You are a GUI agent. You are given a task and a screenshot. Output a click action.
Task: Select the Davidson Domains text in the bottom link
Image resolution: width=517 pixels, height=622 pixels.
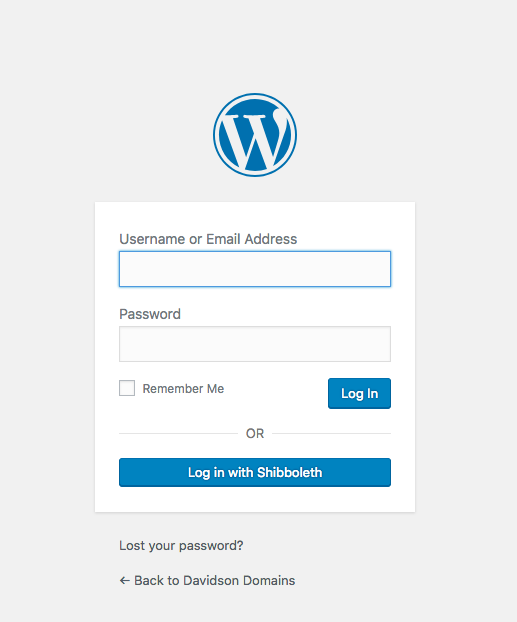point(239,581)
